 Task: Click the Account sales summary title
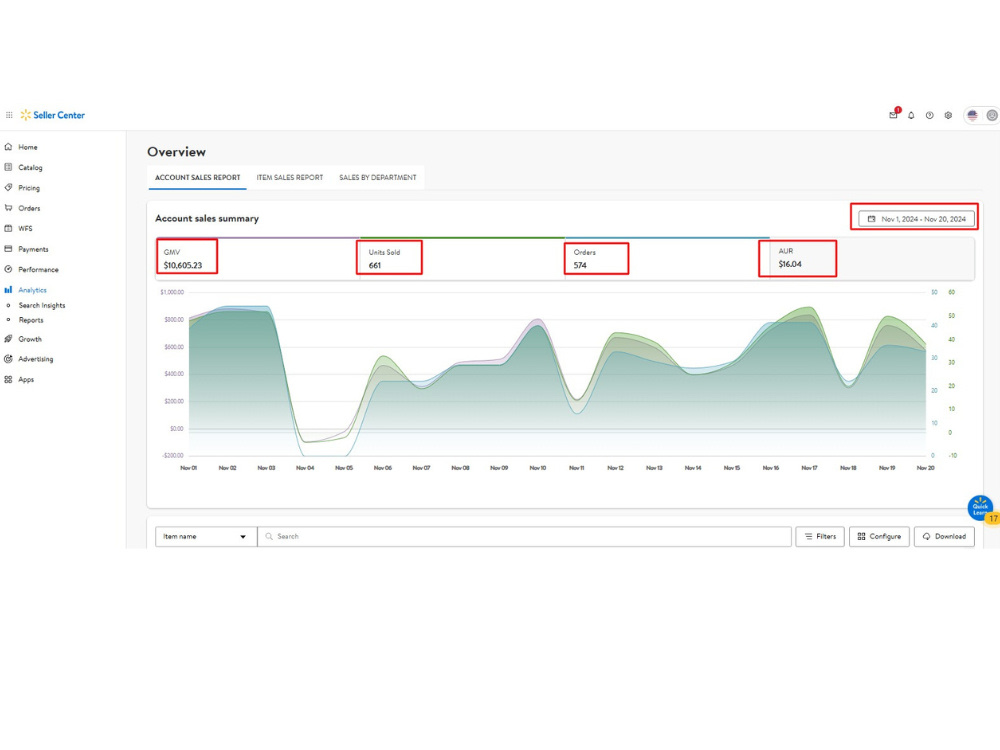[x=207, y=218]
